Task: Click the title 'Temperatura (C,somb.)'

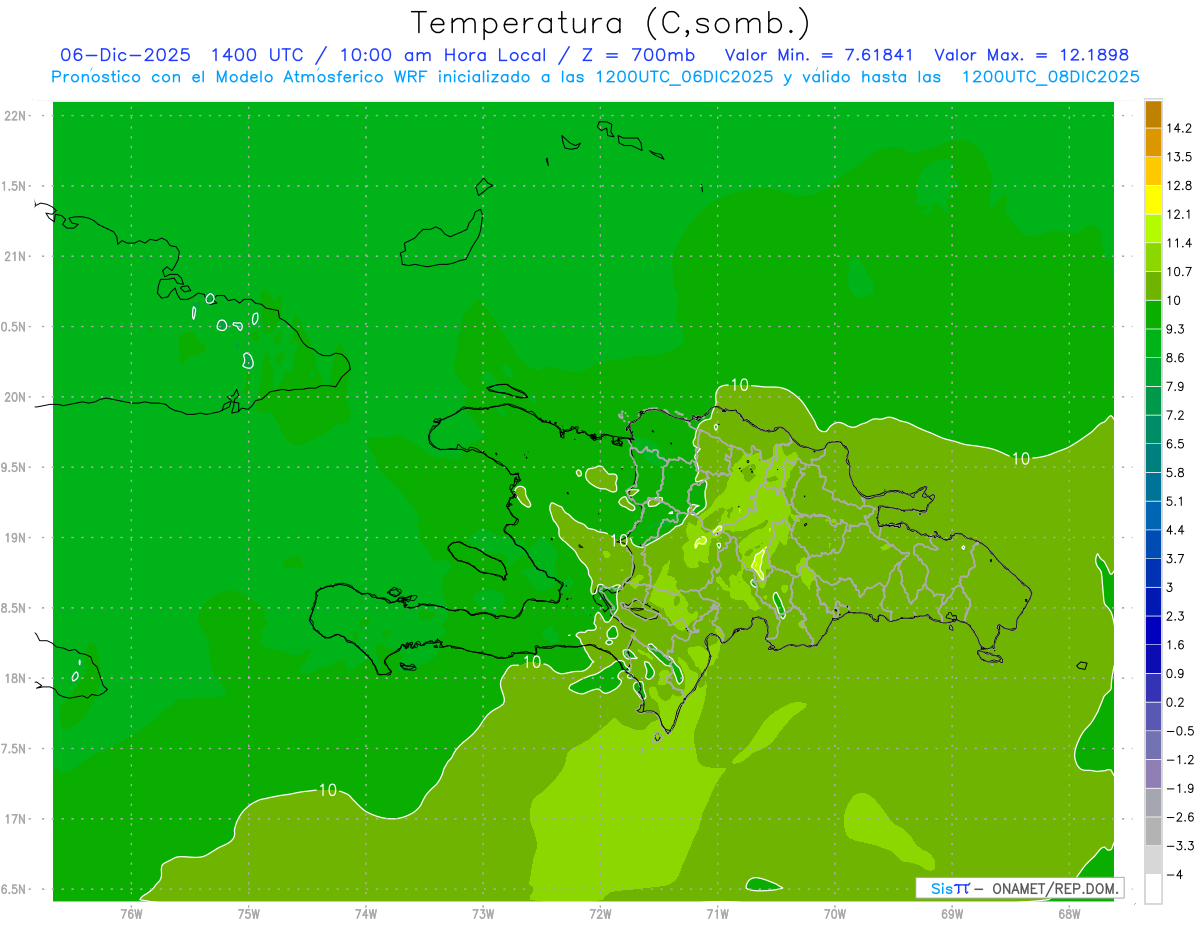Action: coord(611,22)
